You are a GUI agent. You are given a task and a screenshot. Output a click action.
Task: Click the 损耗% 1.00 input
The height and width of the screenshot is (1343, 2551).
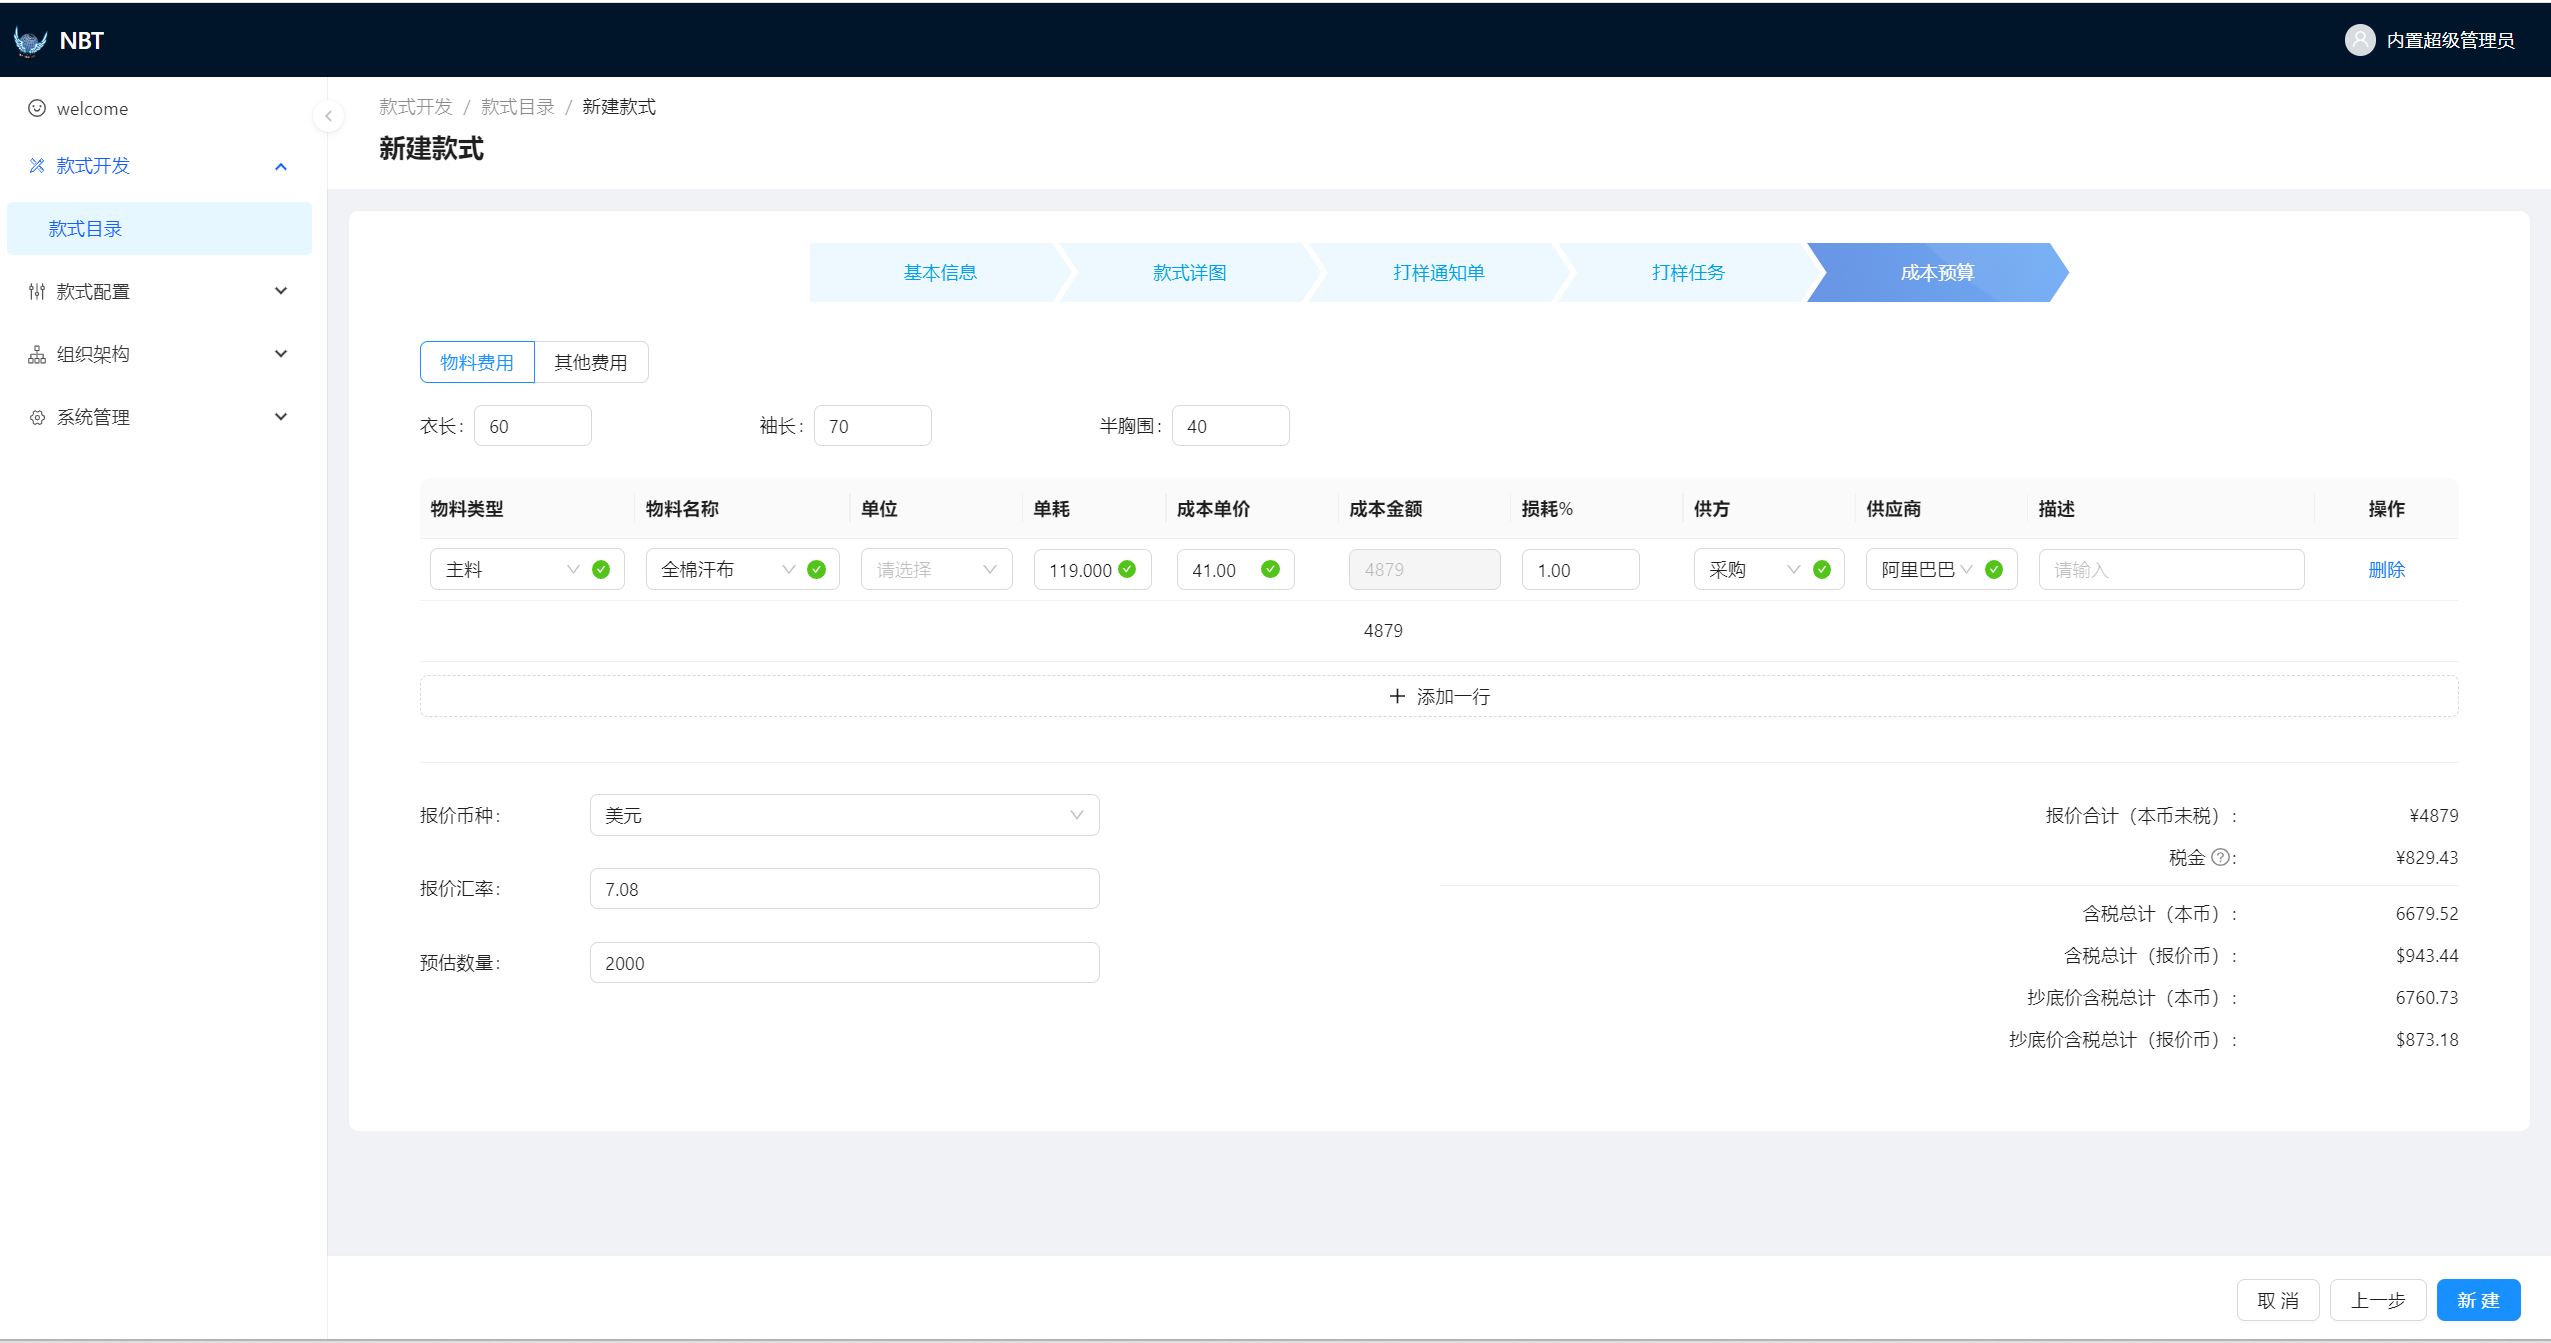click(1581, 570)
